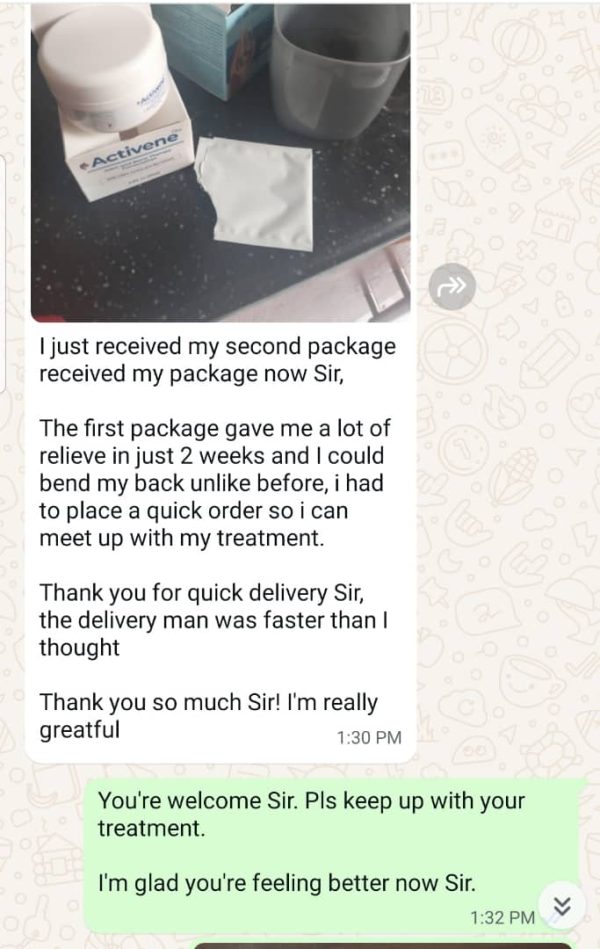The width and height of the screenshot is (600, 949).
Task: Tap the word "treatment." in the green bubble
Action: coord(152,828)
